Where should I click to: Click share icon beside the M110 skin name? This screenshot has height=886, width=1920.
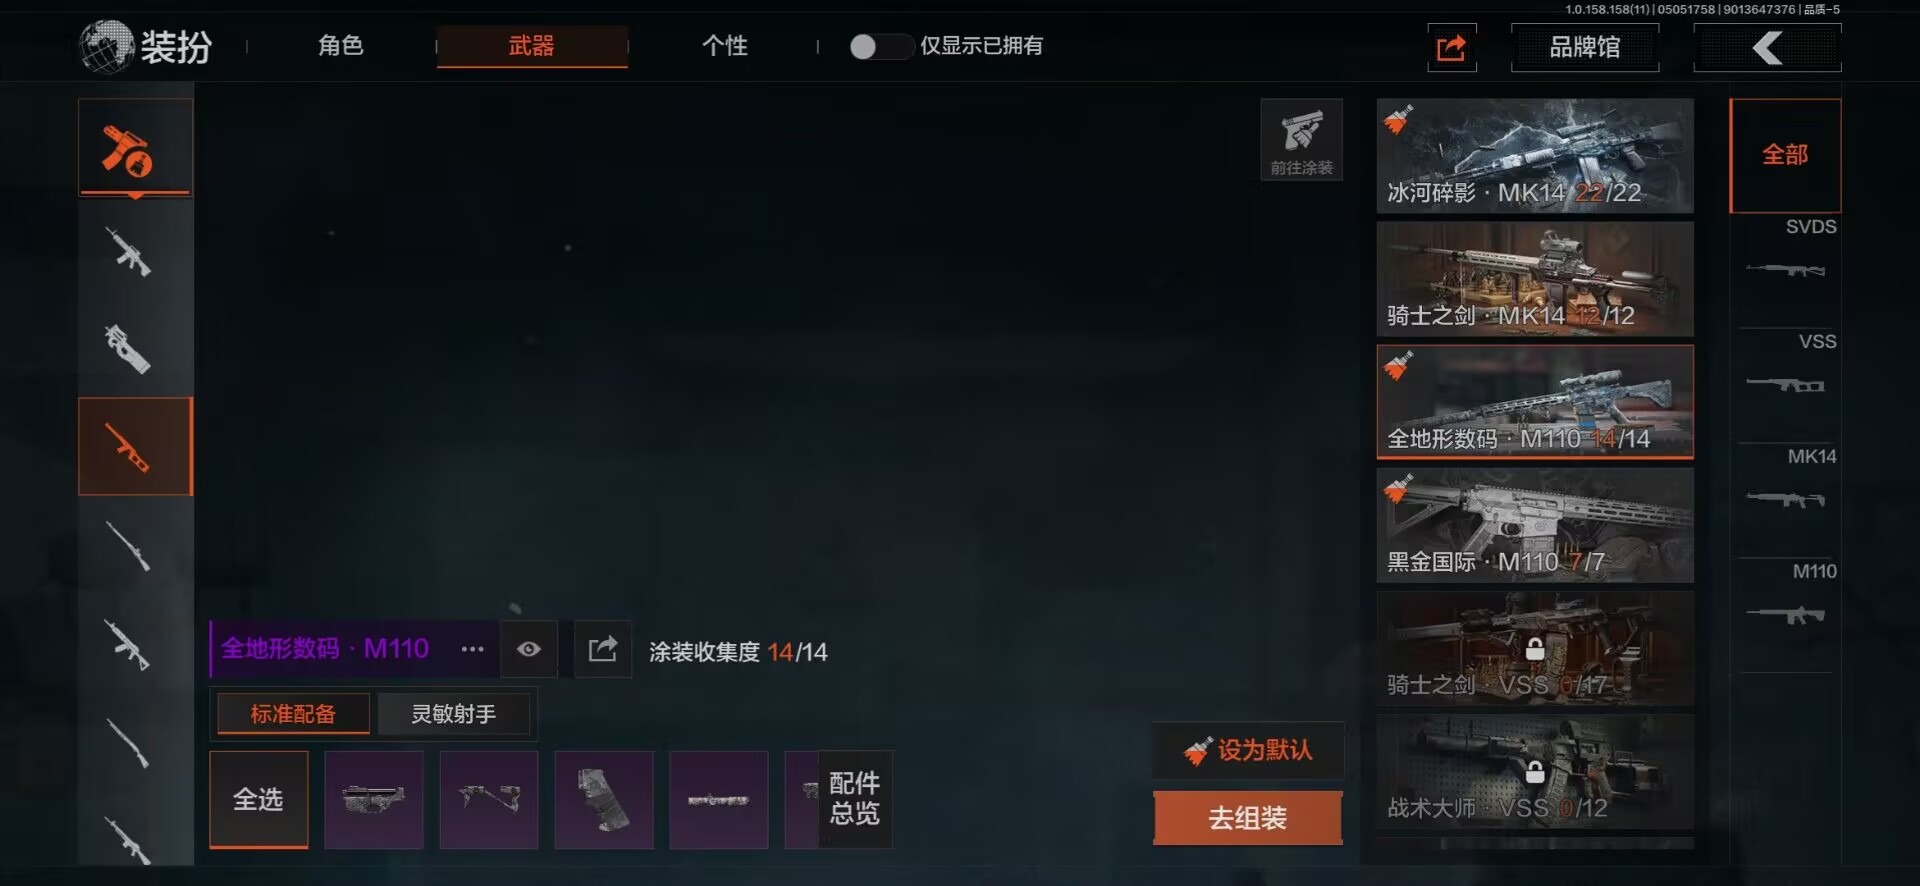pos(603,650)
